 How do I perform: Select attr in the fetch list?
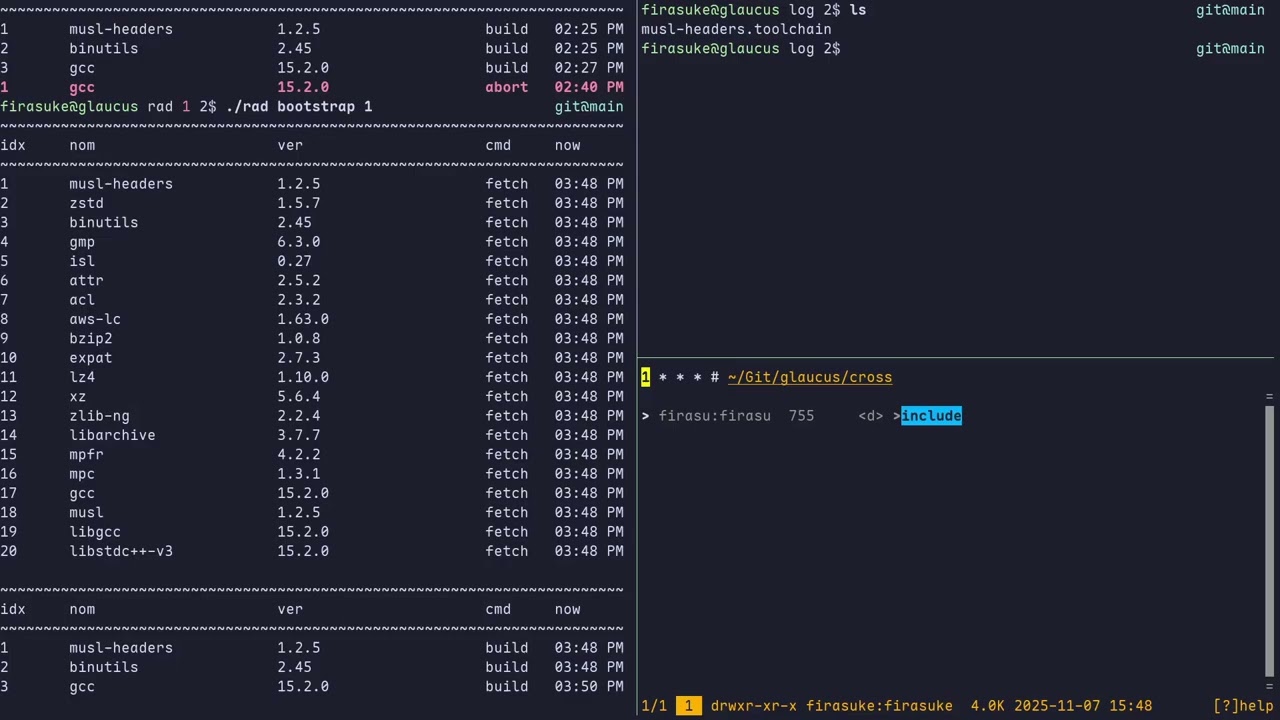[86, 281]
